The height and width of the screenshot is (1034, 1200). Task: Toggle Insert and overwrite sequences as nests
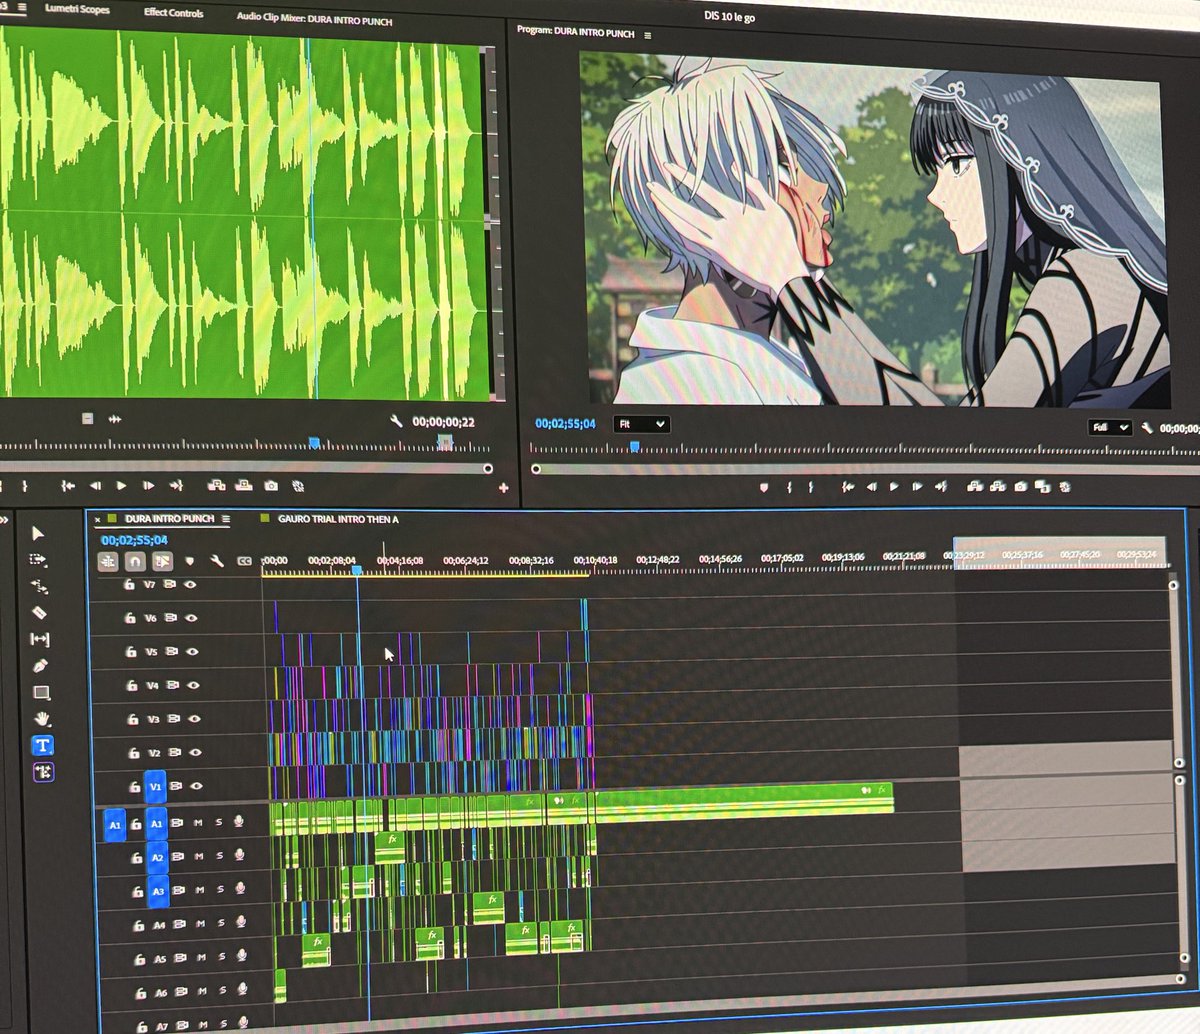pos(108,562)
